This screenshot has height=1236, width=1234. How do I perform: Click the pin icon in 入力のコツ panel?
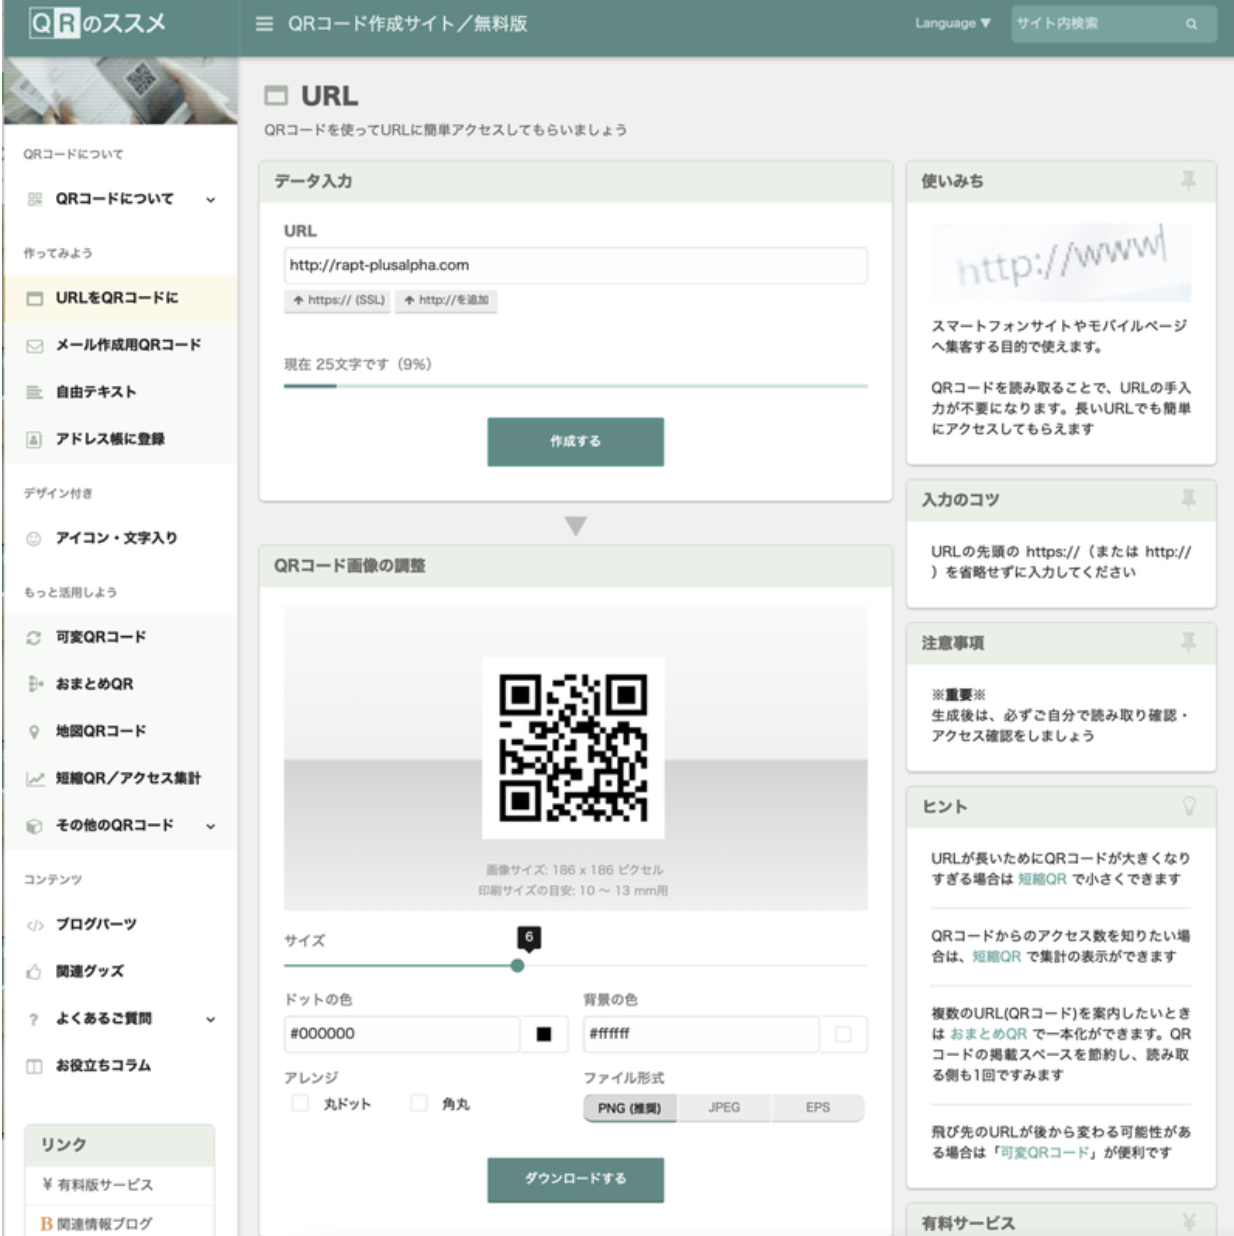(1188, 499)
